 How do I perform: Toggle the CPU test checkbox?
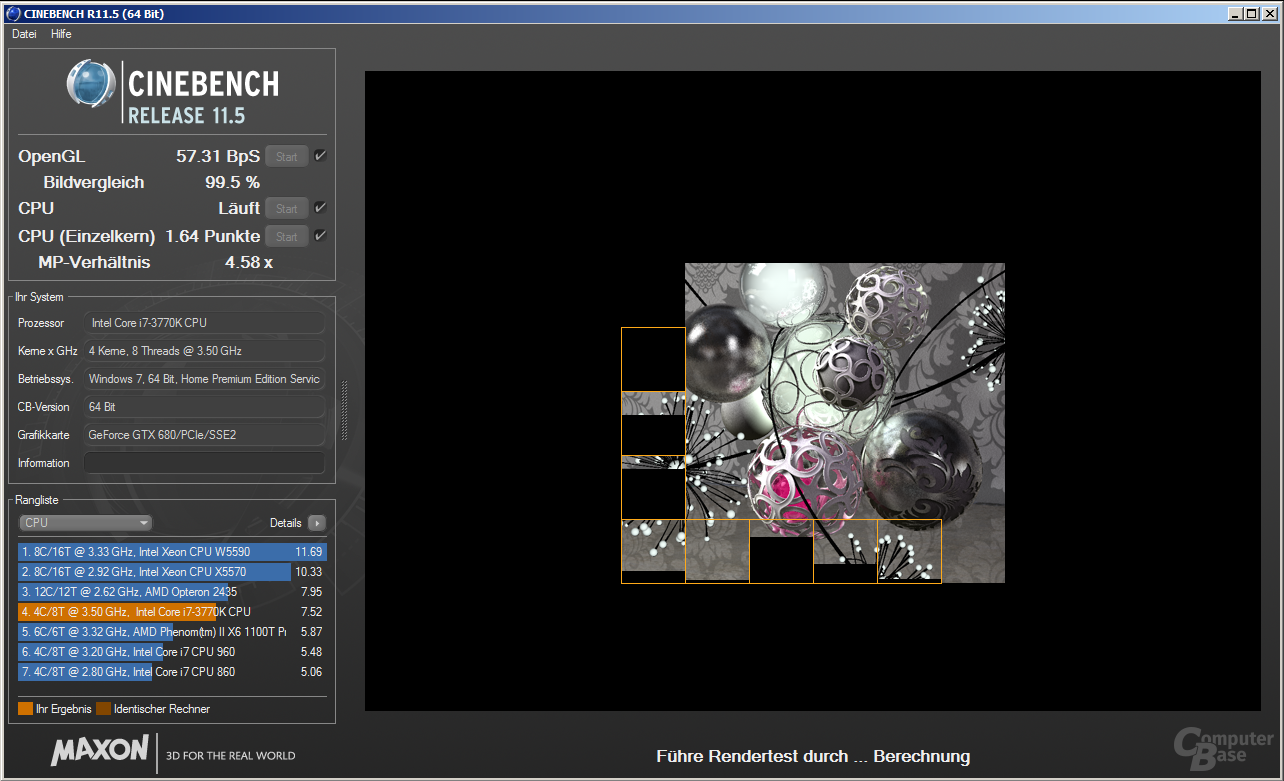(x=320, y=207)
